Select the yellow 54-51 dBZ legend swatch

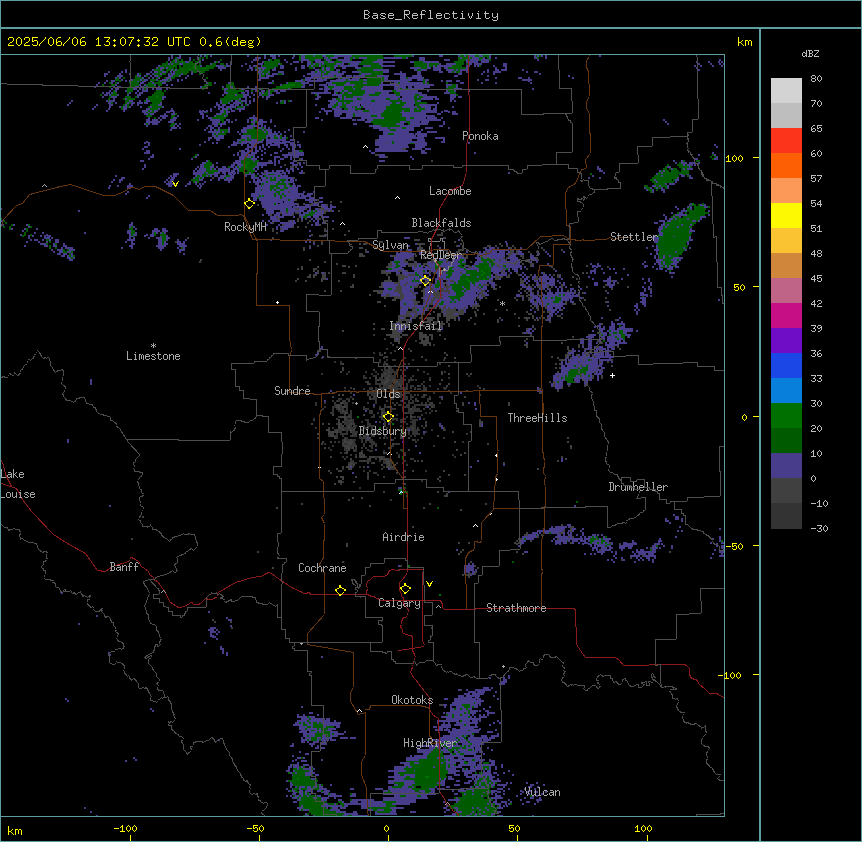(786, 216)
